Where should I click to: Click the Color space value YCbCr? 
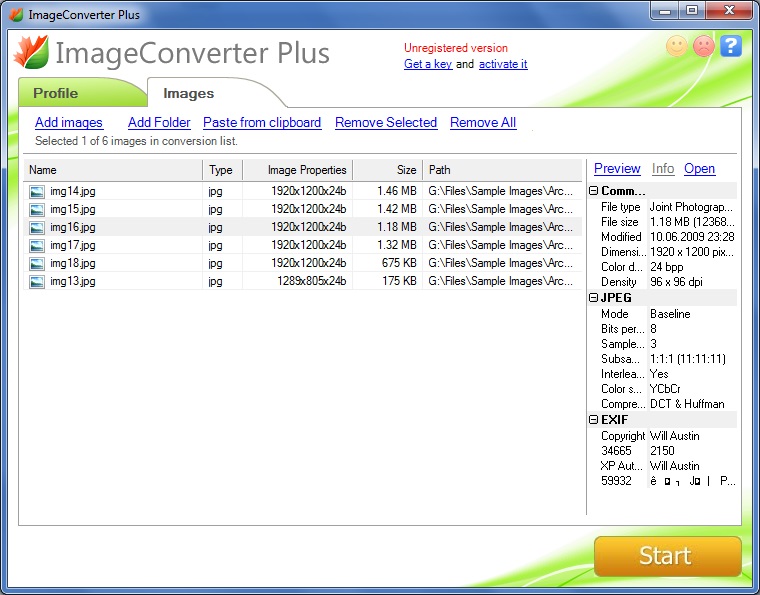pyautogui.click(x=665, y=389)
